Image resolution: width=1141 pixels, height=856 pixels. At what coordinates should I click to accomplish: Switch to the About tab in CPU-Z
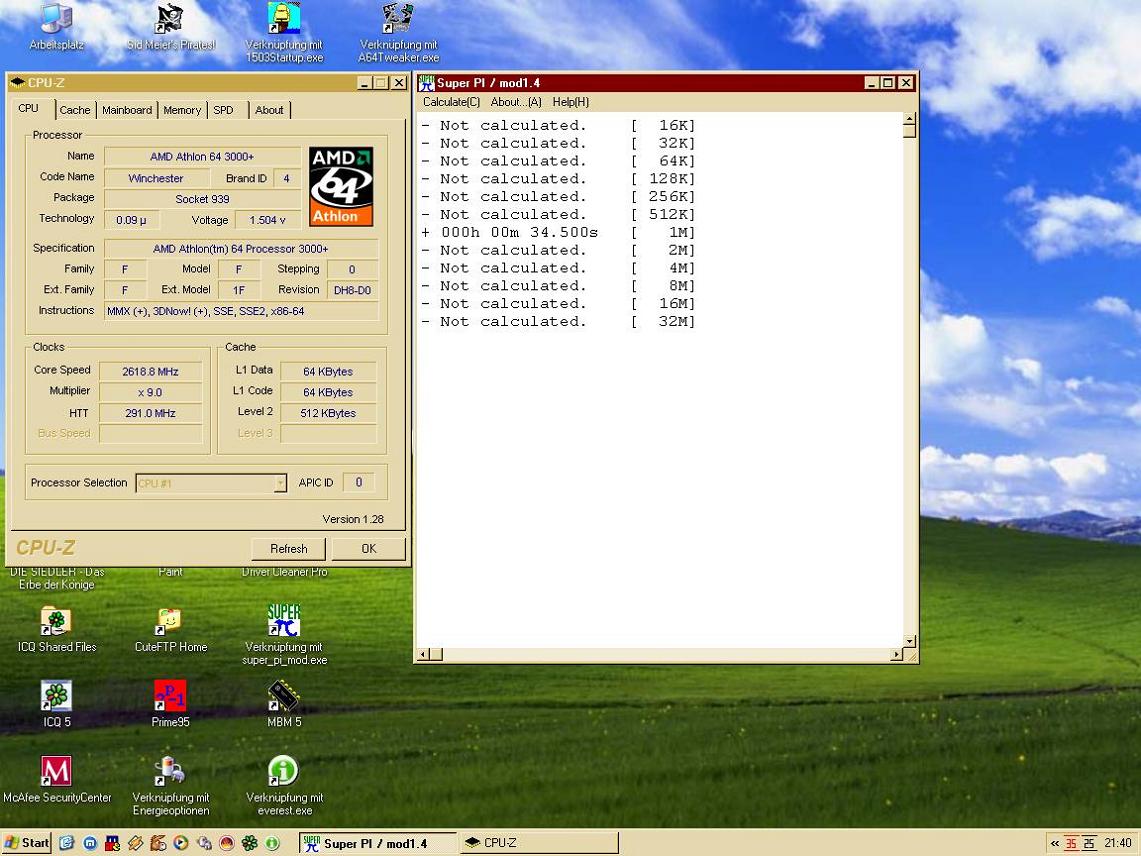pyautogui.click(x=269, y=110)
